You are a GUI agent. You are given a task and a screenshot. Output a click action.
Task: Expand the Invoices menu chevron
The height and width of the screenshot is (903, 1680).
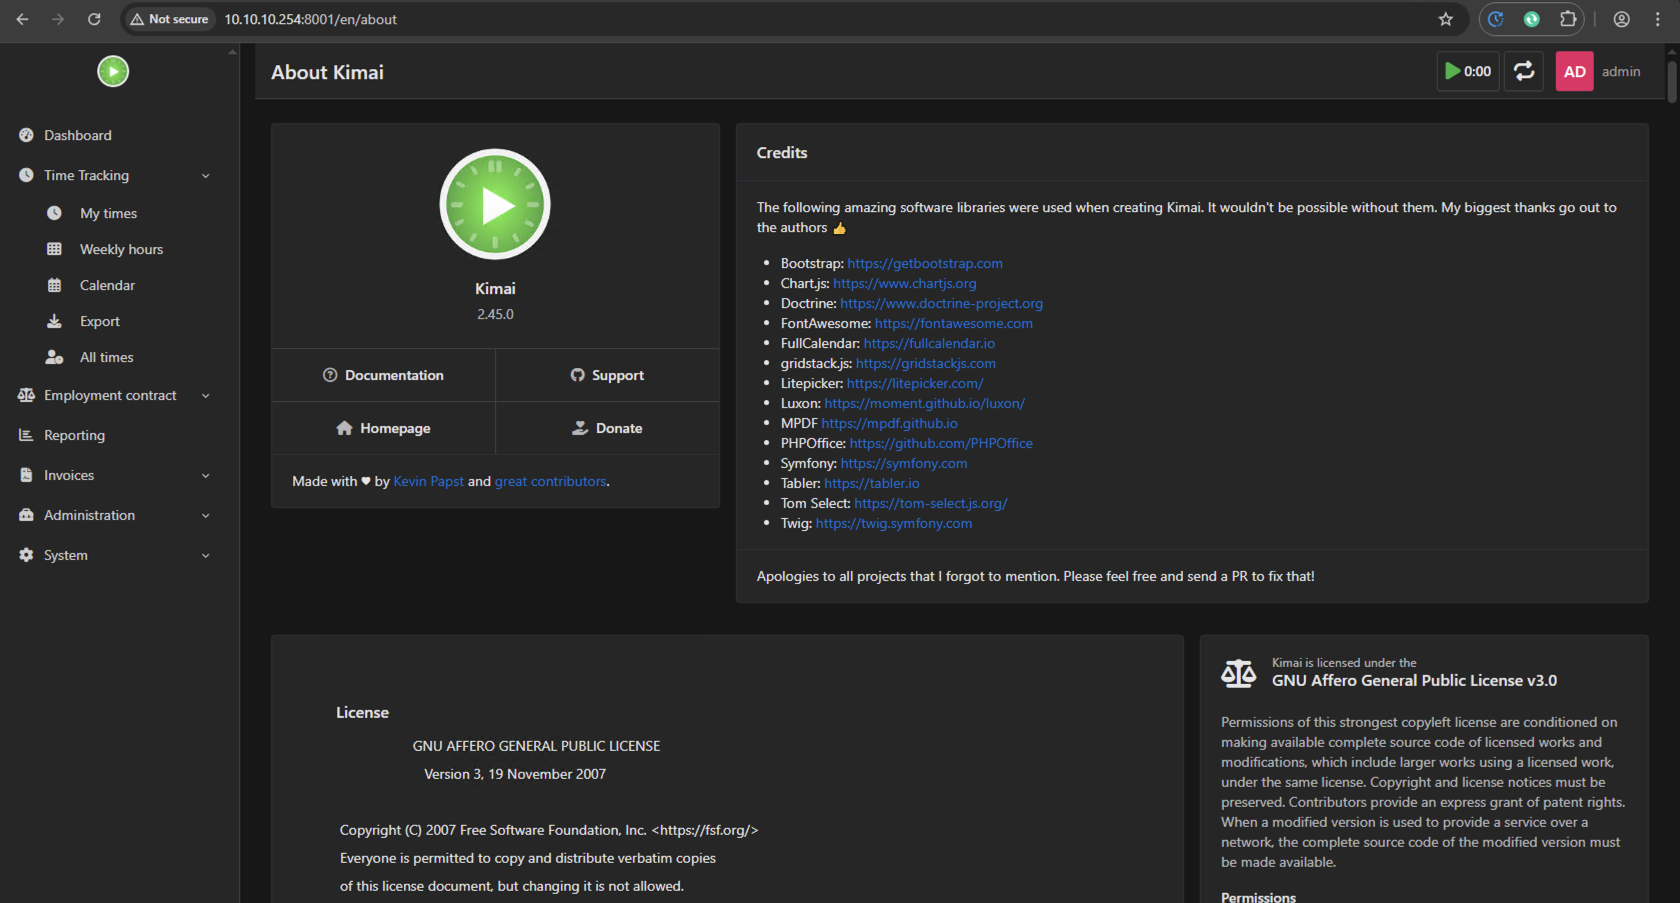[x=206, y=476]
